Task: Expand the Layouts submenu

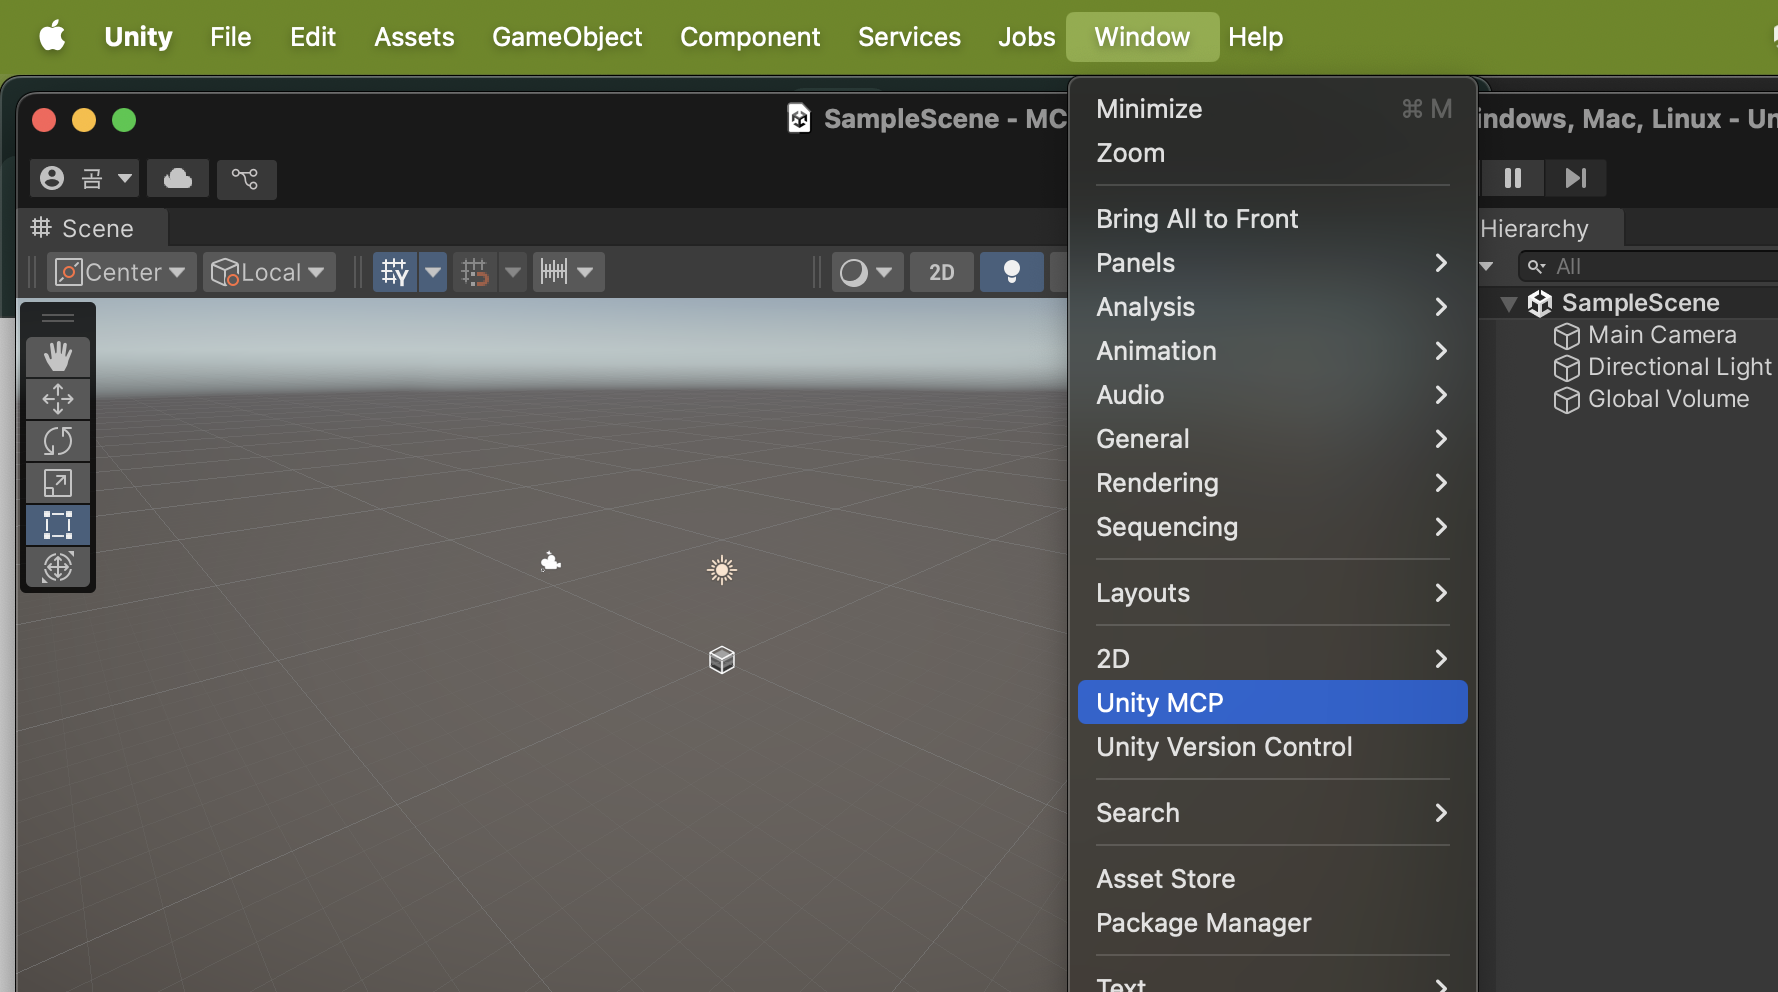Action: (1273, 593)
